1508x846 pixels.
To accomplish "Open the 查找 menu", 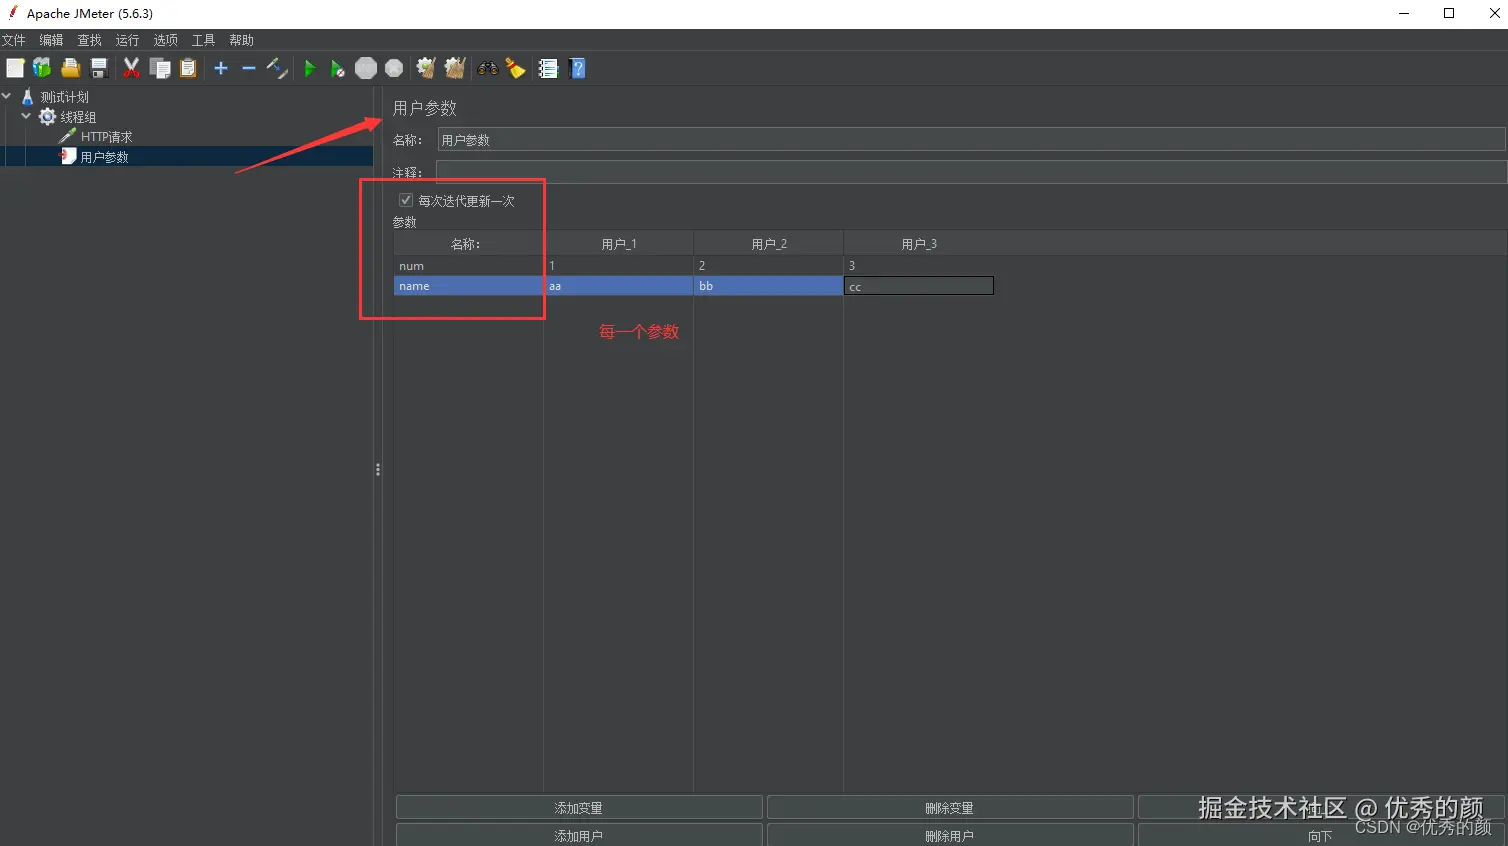I will click(x=89, y=40).
